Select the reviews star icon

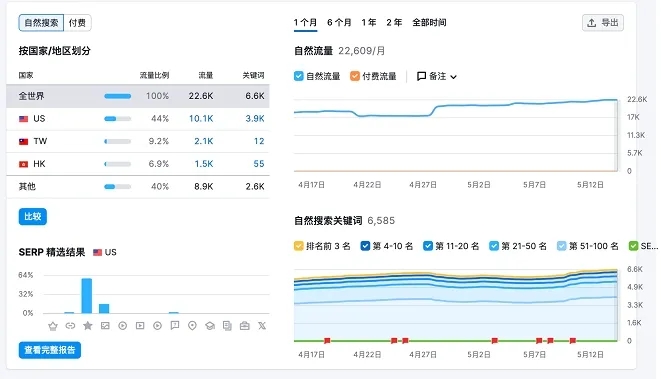click(x=88, y=325)
